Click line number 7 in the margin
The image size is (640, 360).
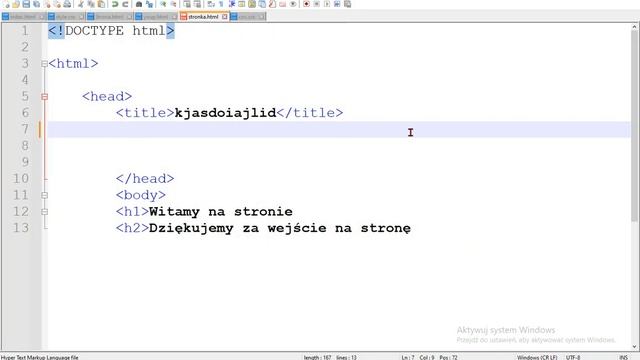coord(25,129)
